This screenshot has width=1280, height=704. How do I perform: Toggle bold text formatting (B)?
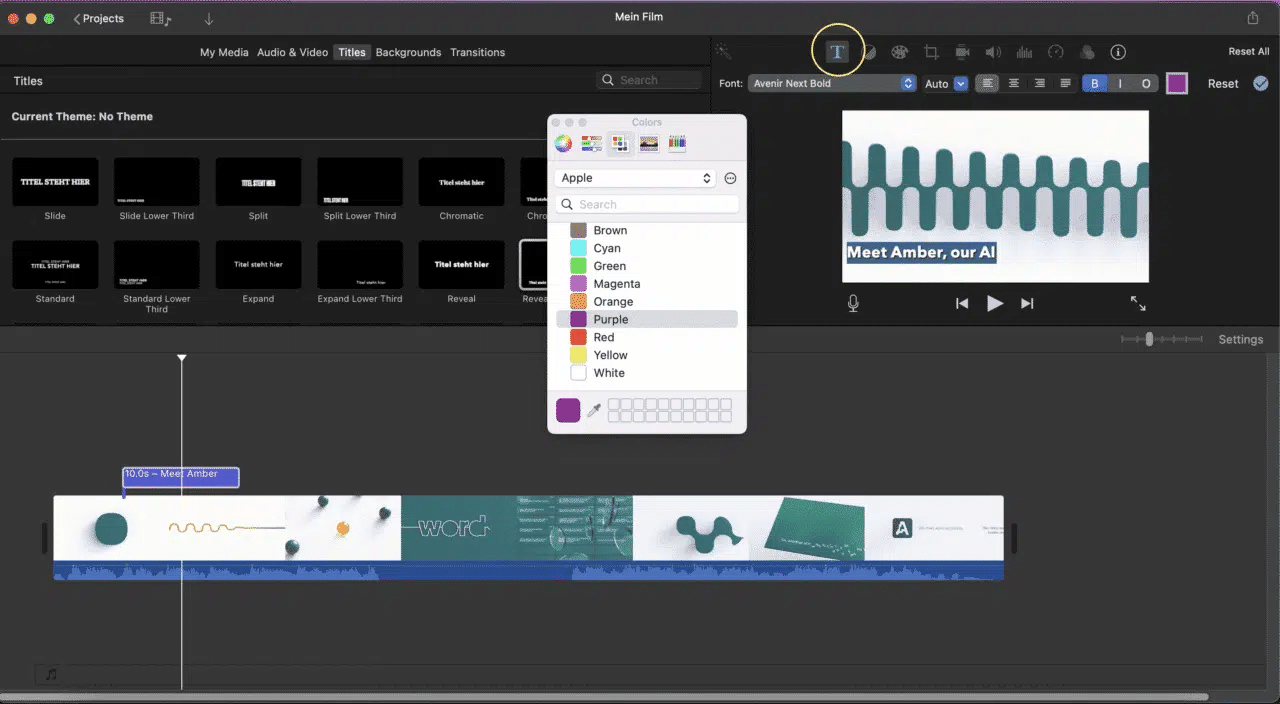(1094, 84)
